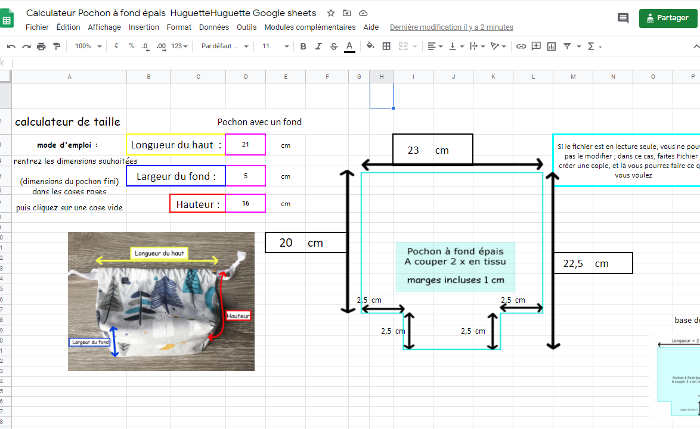This screenshot has width=700, height=429.
Task: Open the Données menu
Action: click(214, 27)
